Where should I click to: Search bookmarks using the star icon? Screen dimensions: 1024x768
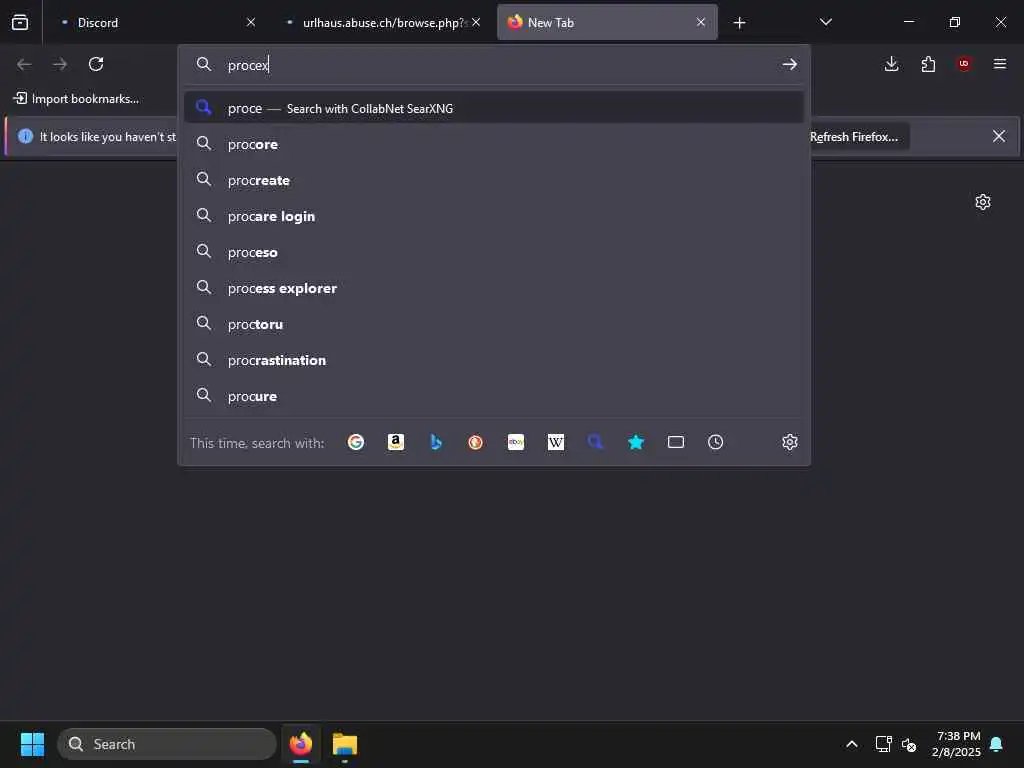(636, 442)
